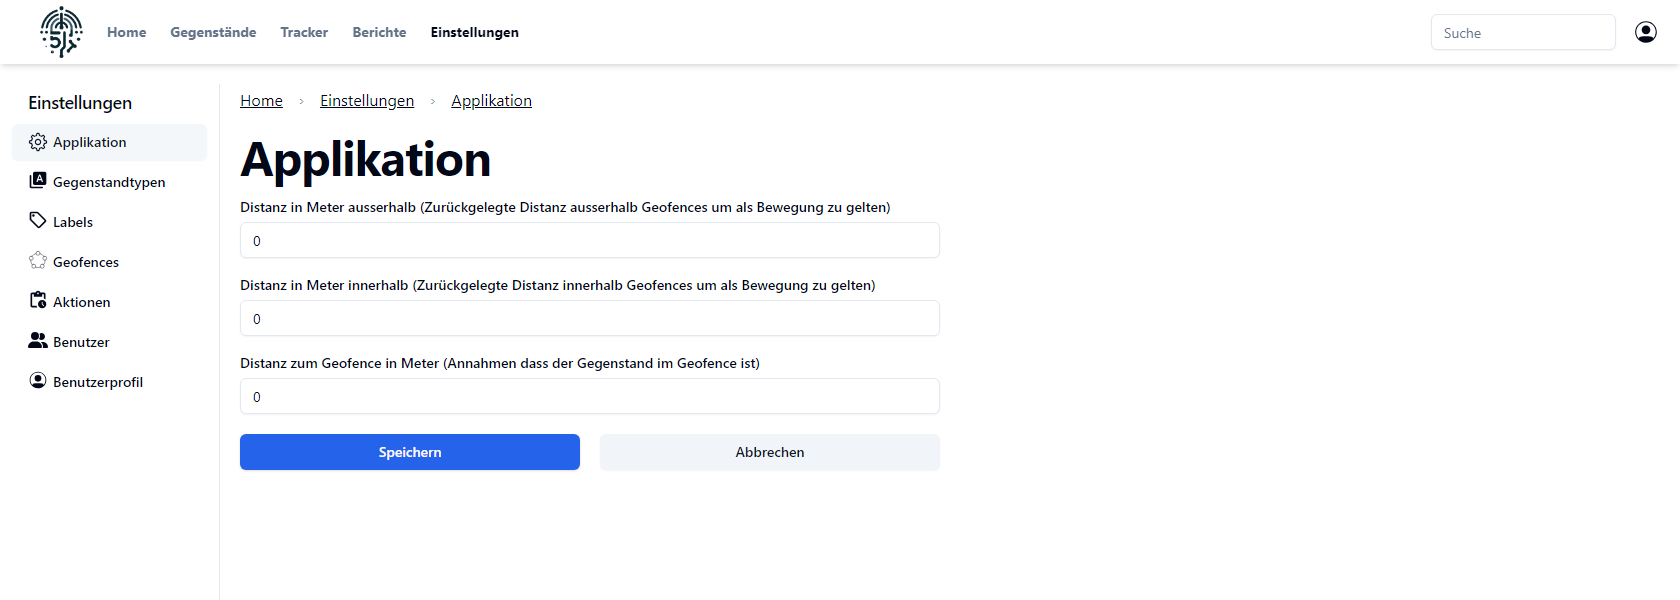1680x600 pixels.
Task: Click the Geofences polygon icon
Action: point(38,261)
